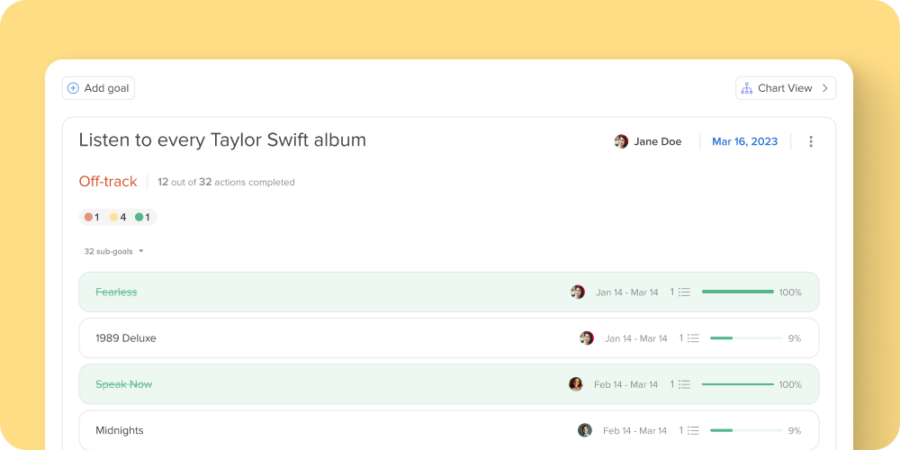This screenshot has width=900, height=450.
Task: Click the green status count indicator
Action: (142, 217)
